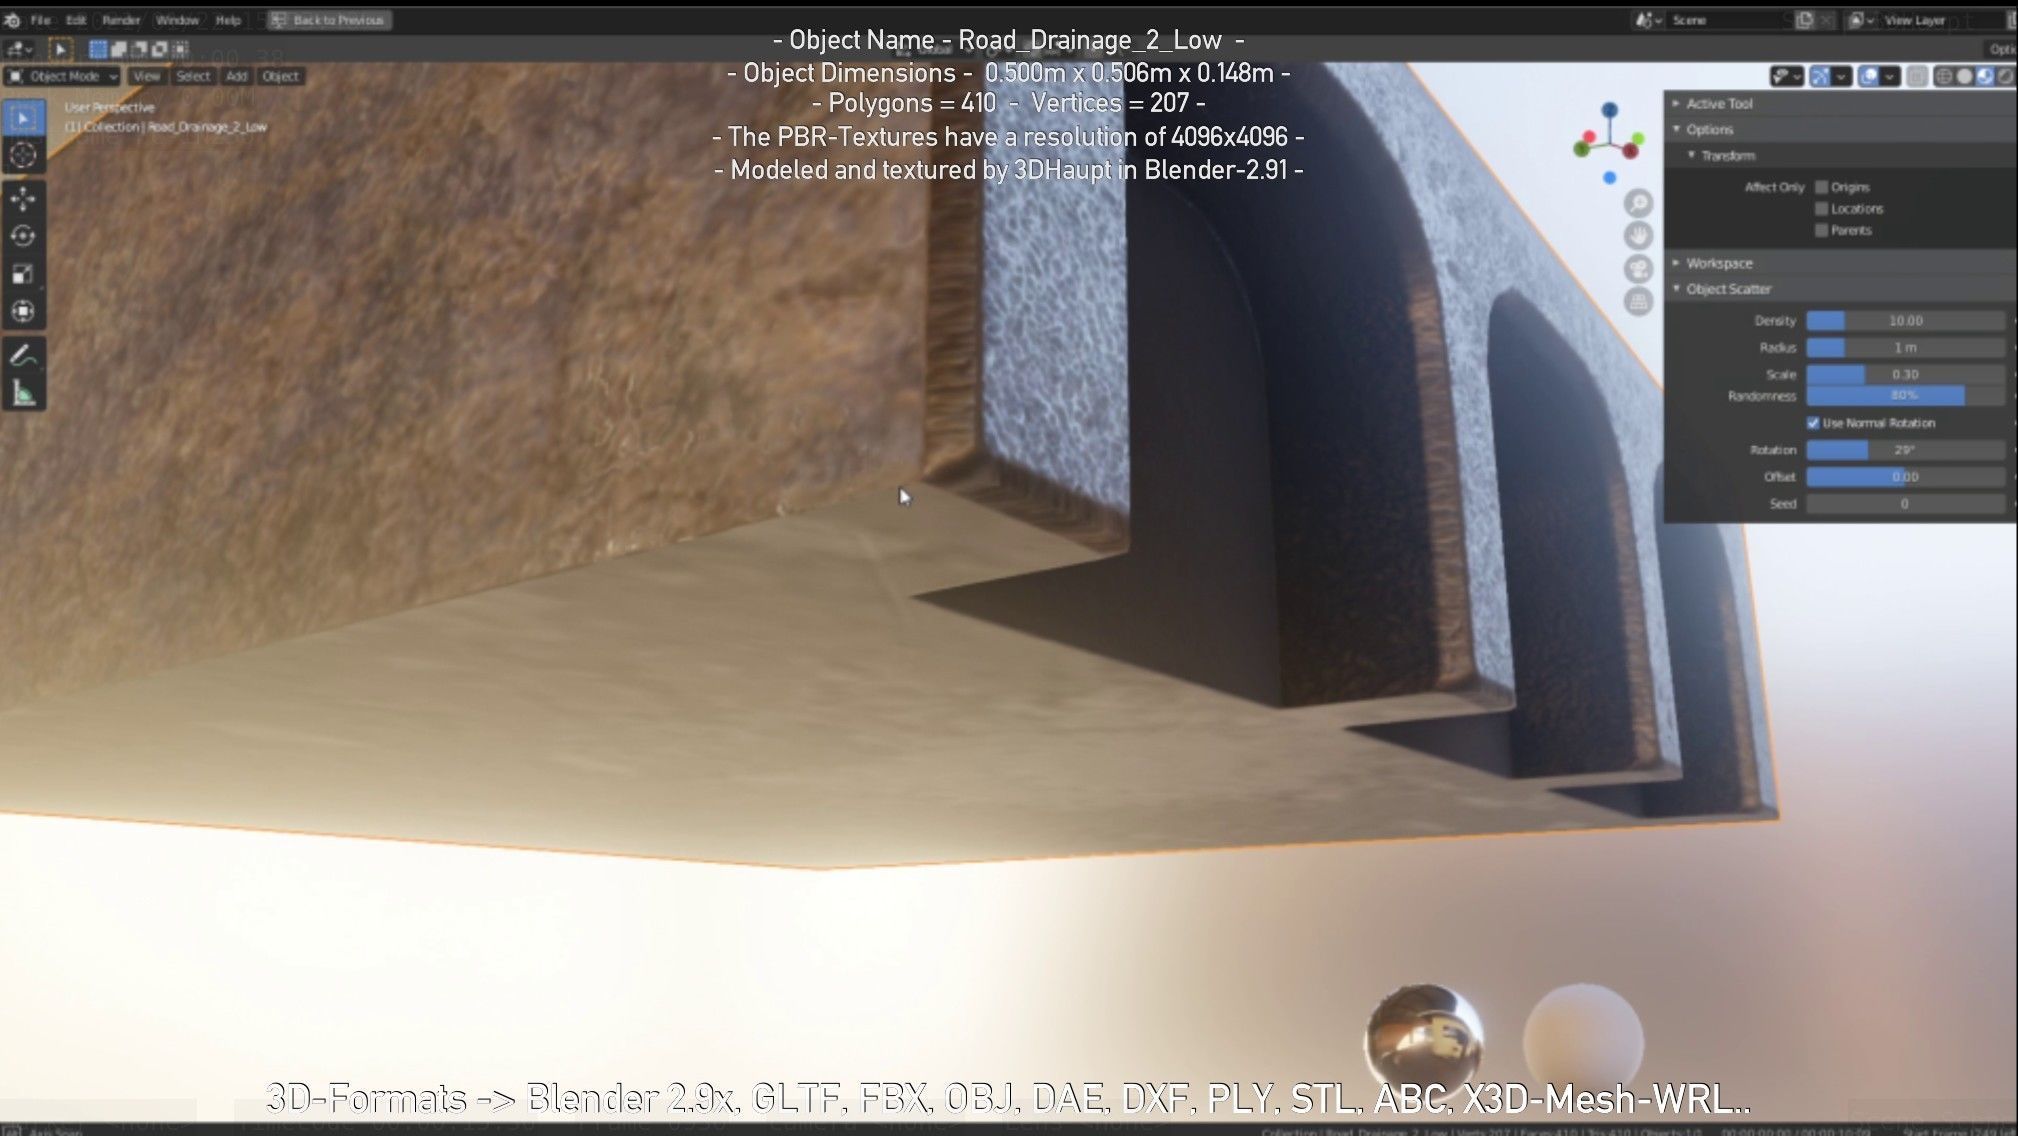Open the editor type dropdown
The image size is (2018, 1136).
coord(19,49)
